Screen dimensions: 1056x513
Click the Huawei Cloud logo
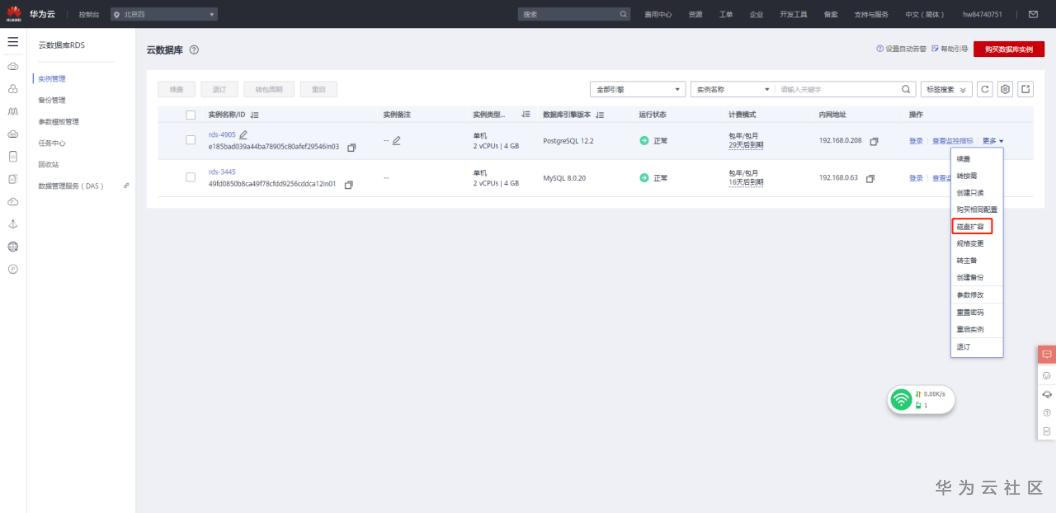click(13, 13)
